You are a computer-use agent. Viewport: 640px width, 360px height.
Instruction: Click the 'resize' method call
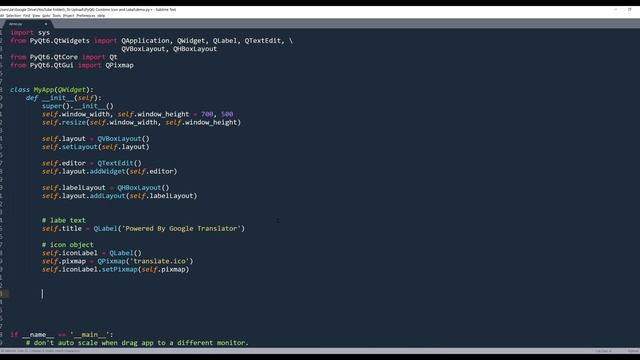point(74,122)
